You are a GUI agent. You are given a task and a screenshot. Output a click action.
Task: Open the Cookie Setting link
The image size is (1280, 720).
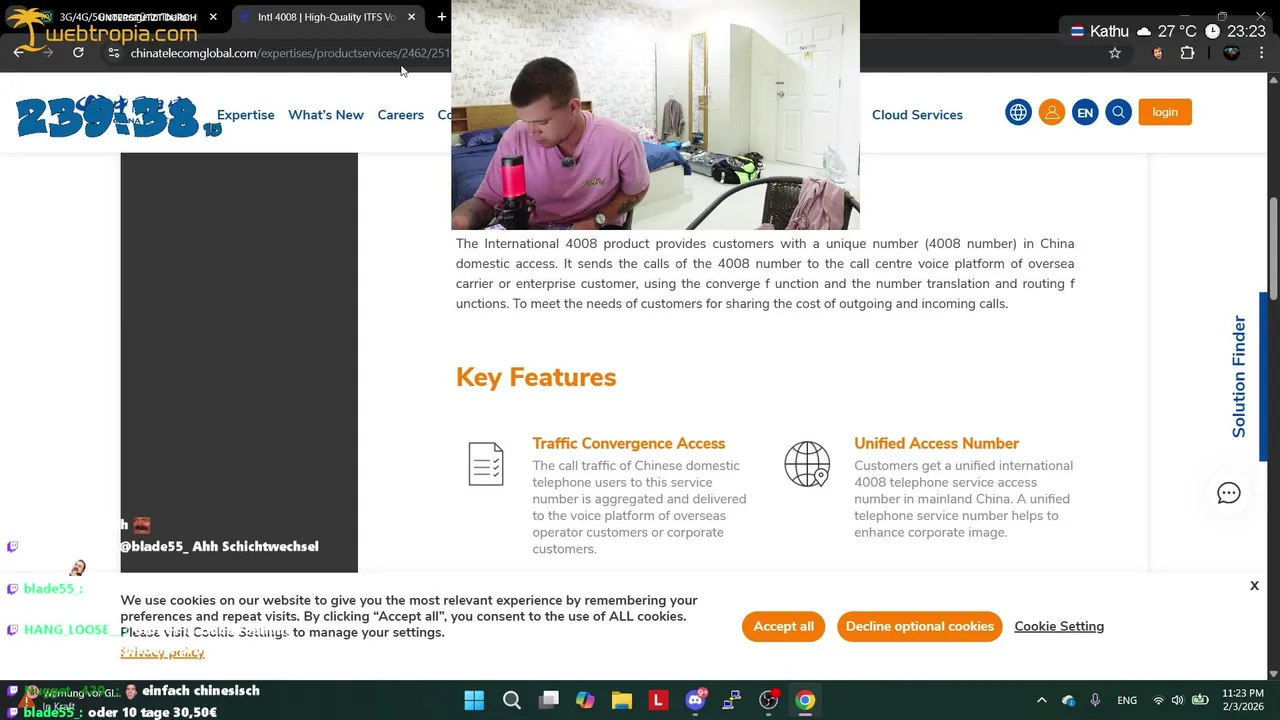[x=1059, y=626]
